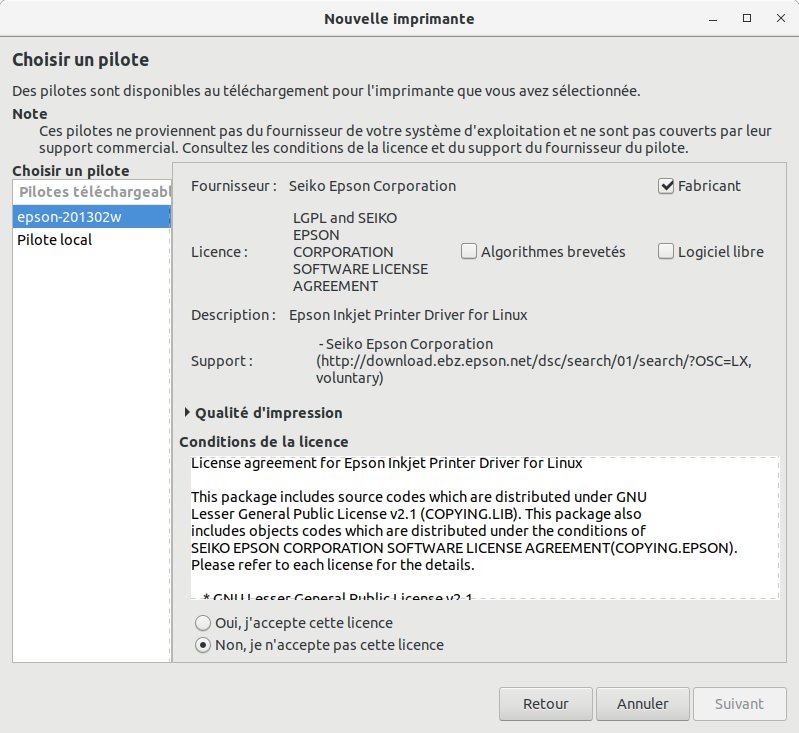Select the epson-201302w driver

pyautogui.click(x=92, y=217)
